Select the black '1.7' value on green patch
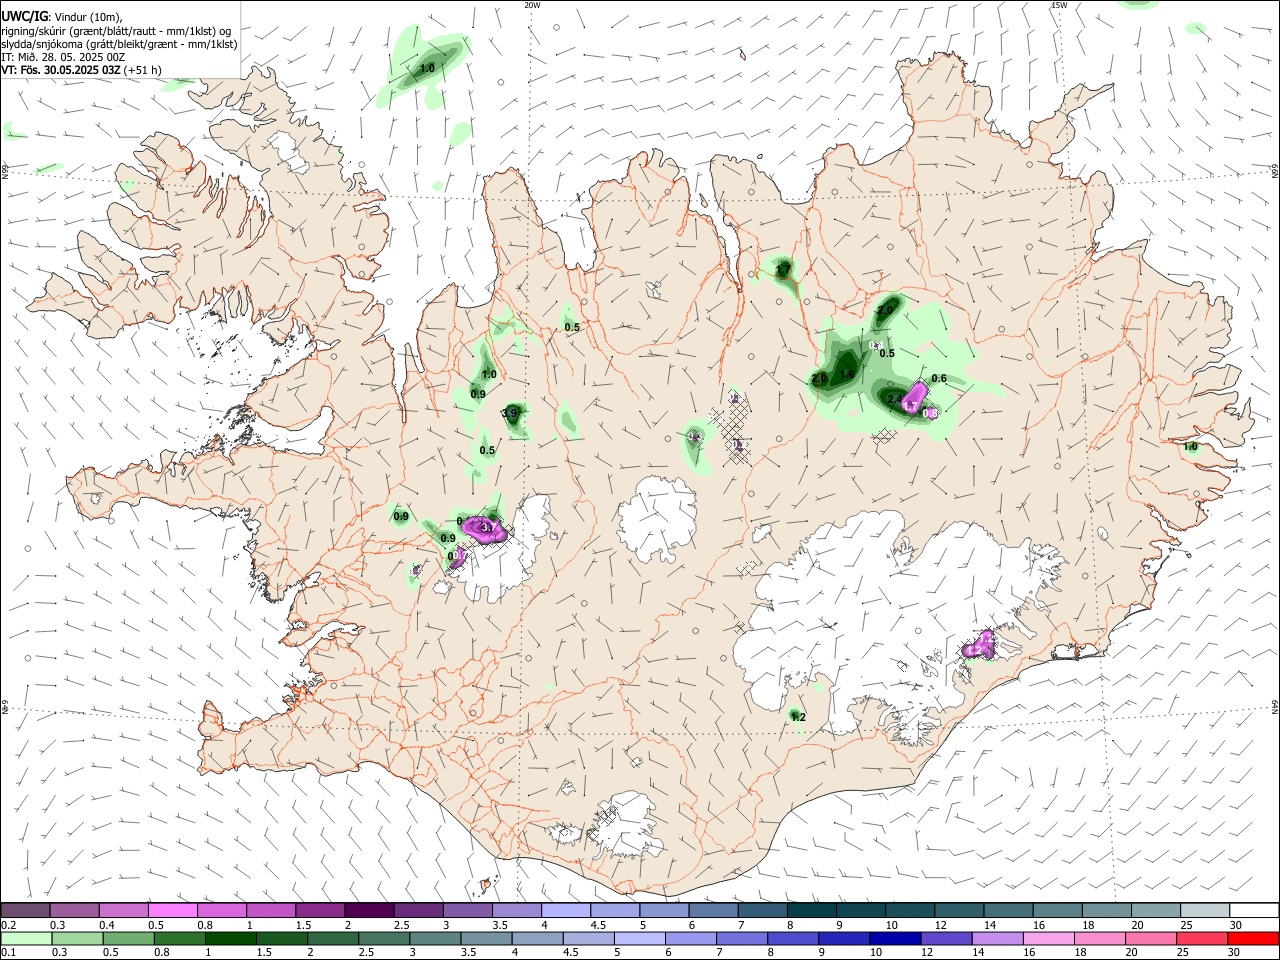This screenshot has height=960, width=1280. click(x=783, y=270)
